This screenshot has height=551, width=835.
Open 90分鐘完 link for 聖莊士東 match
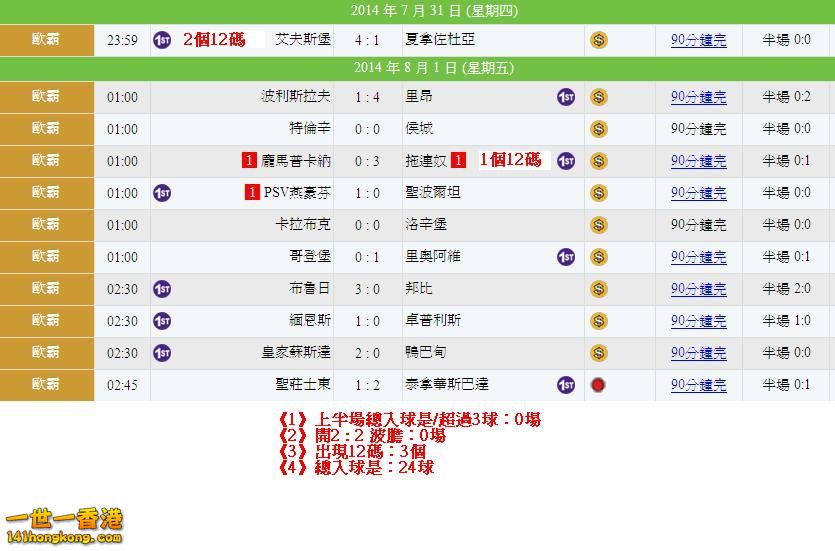(x=698, y=385)
